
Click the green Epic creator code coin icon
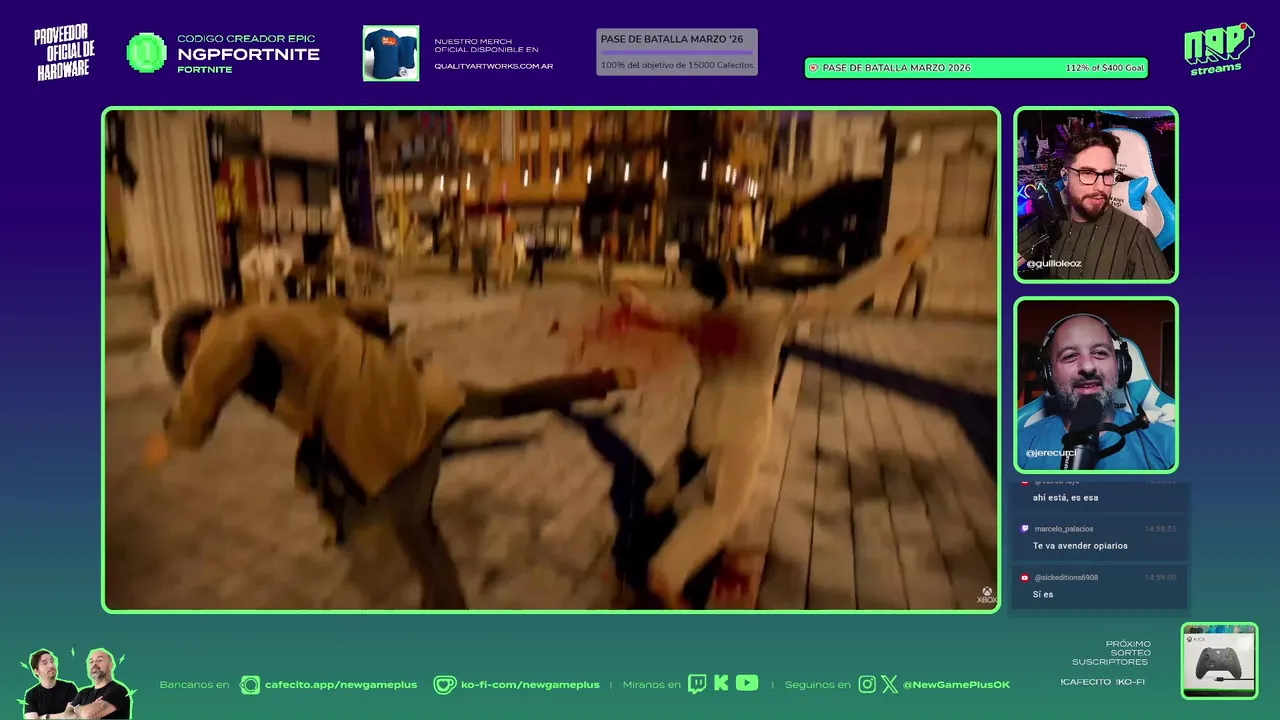coord(147,53)
